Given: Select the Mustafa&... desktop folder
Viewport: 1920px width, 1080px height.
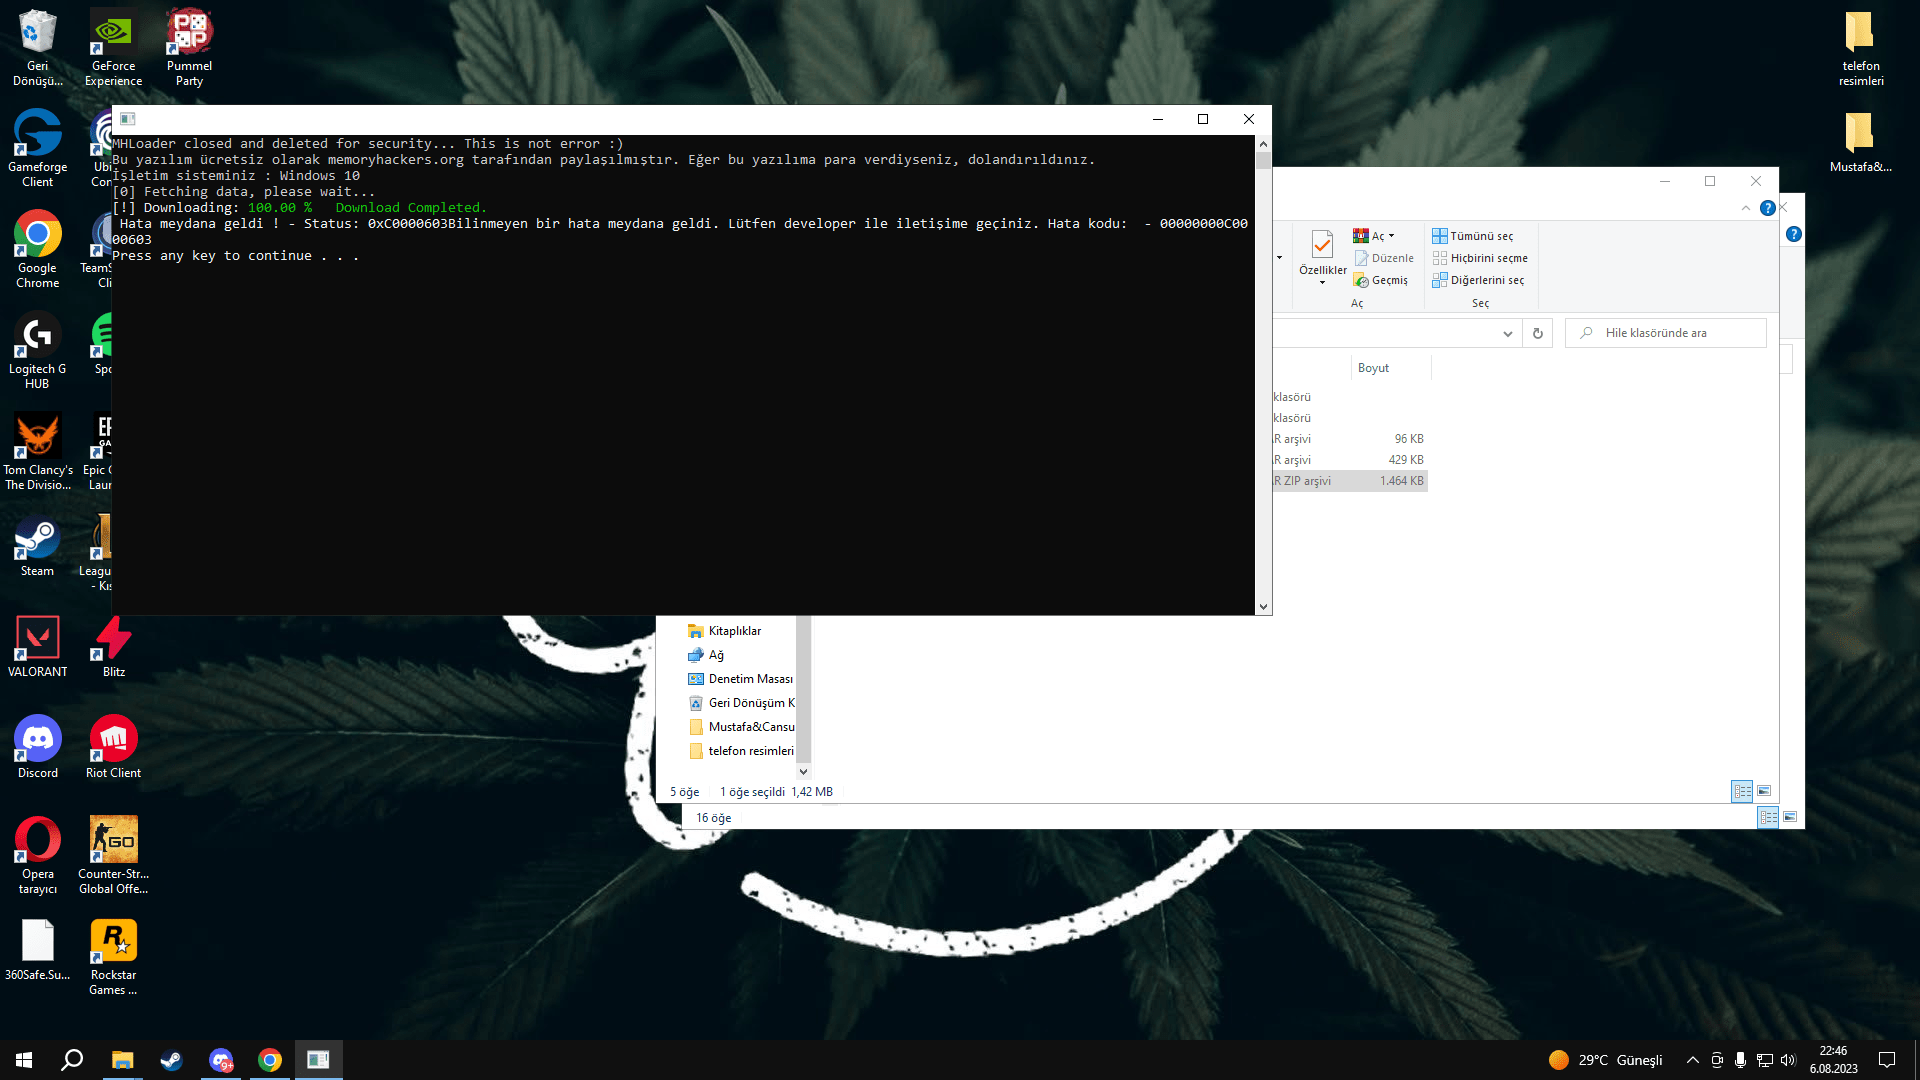Looking at the screenshot, I should tap(1860, 142).
